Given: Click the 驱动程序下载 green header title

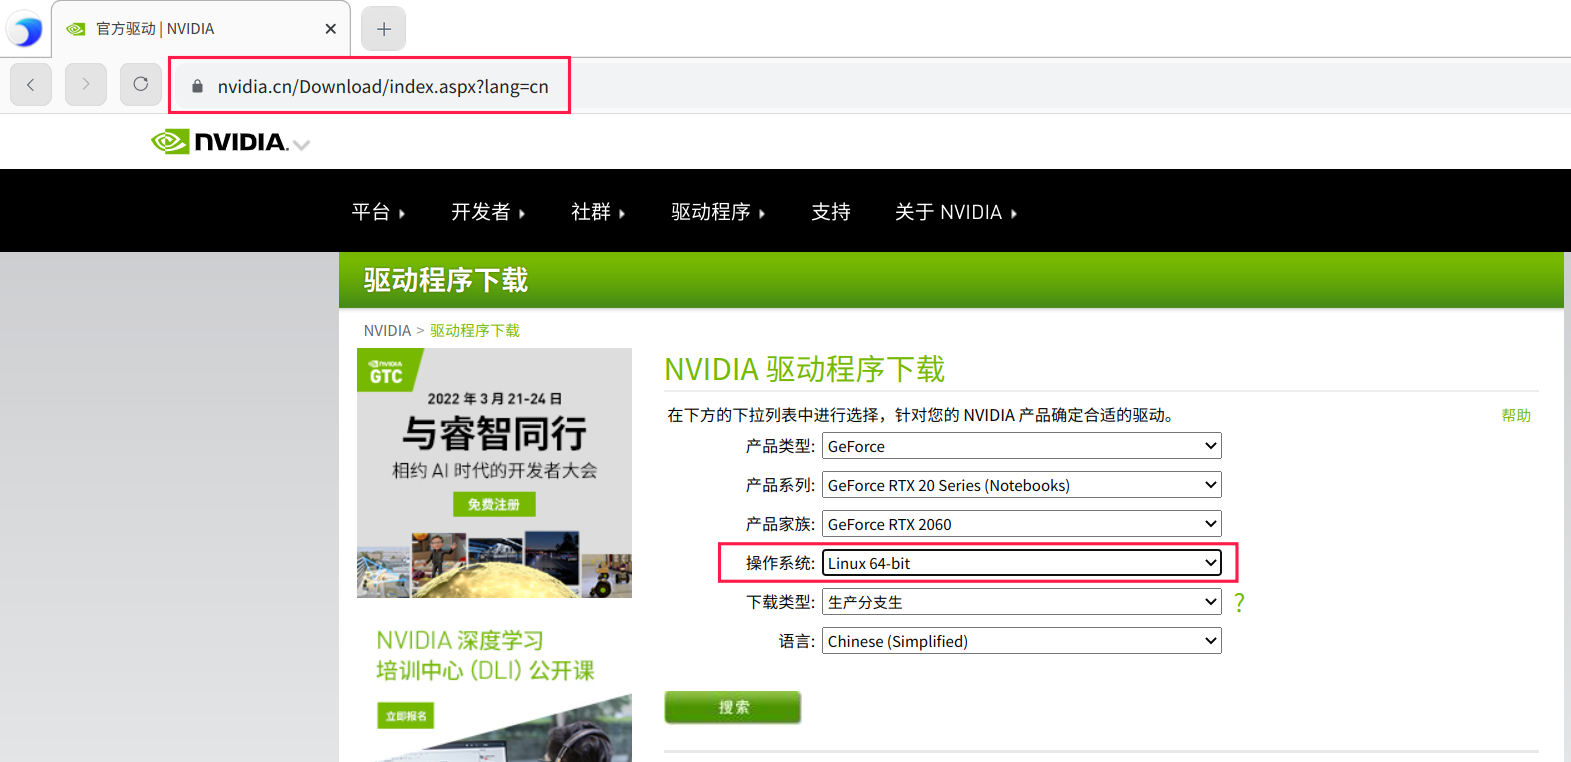Looking at the screenshot, I should [446, 280].
